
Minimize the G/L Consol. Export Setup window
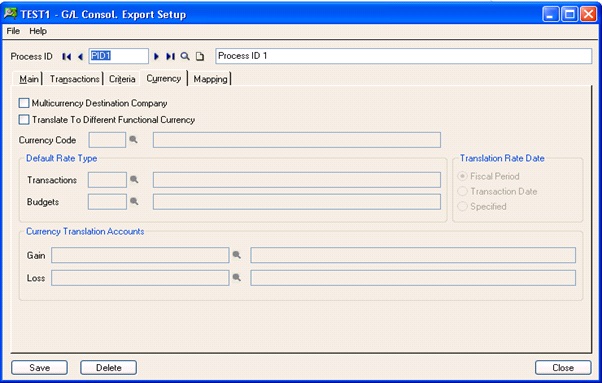(x=551, y=14)
